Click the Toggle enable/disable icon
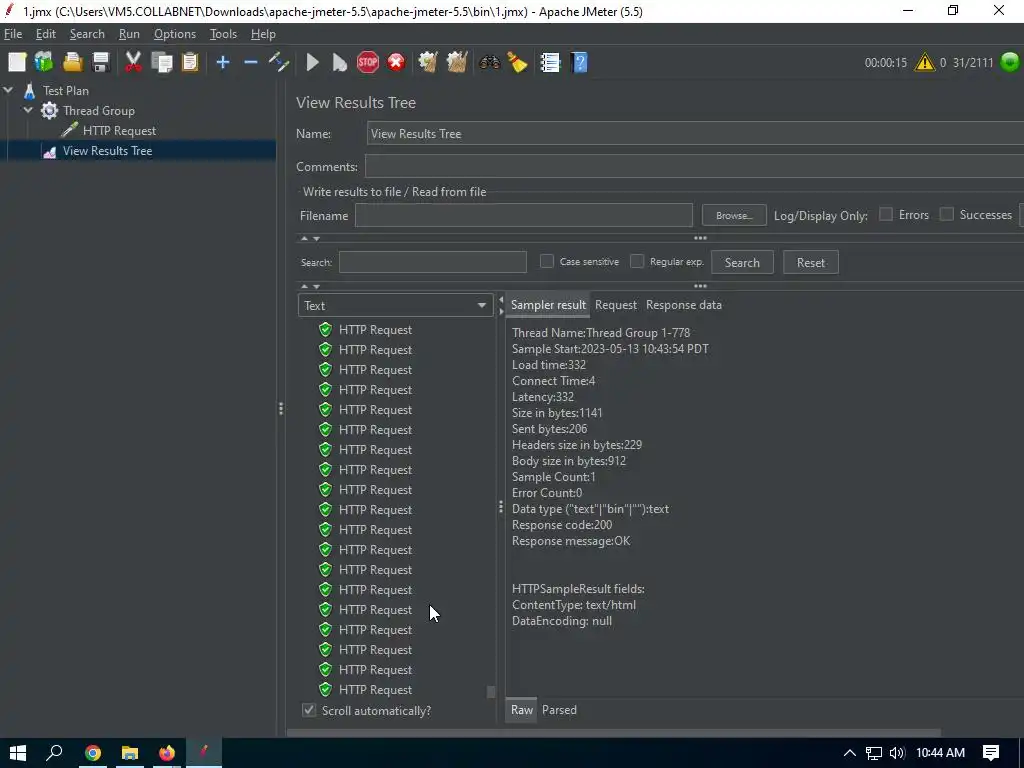 click(x=279, y=63)
